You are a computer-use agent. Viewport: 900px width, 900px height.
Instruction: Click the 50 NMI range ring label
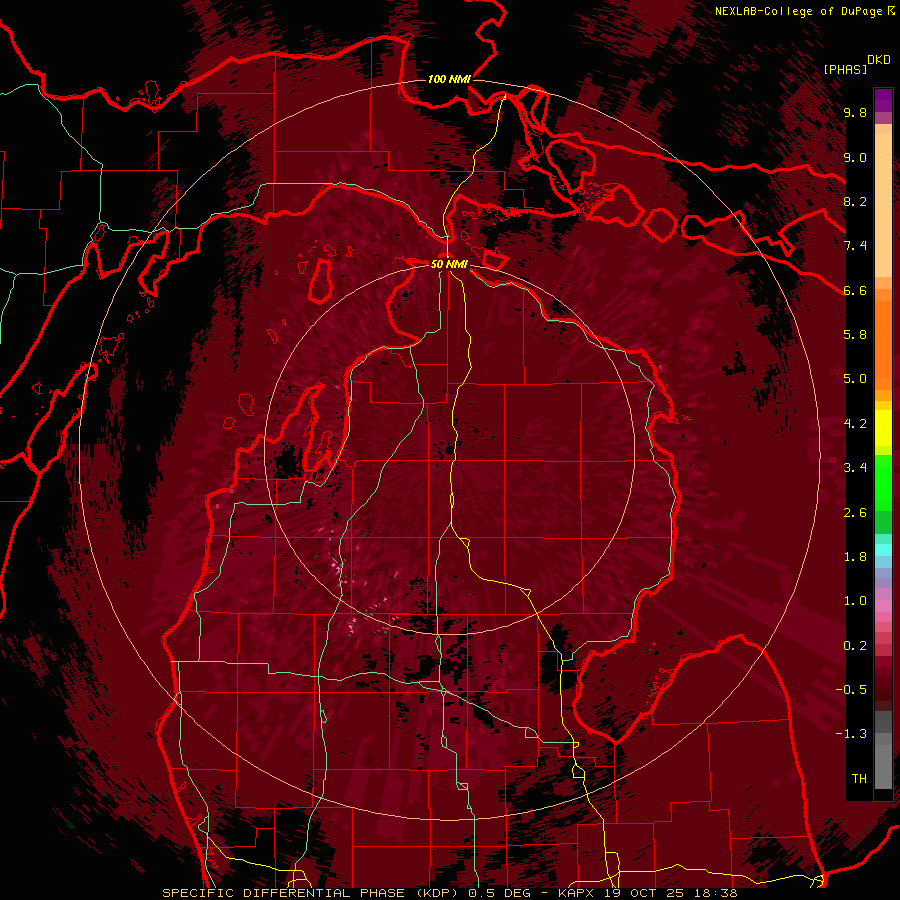pyautogui.click(x=449, y=264)
